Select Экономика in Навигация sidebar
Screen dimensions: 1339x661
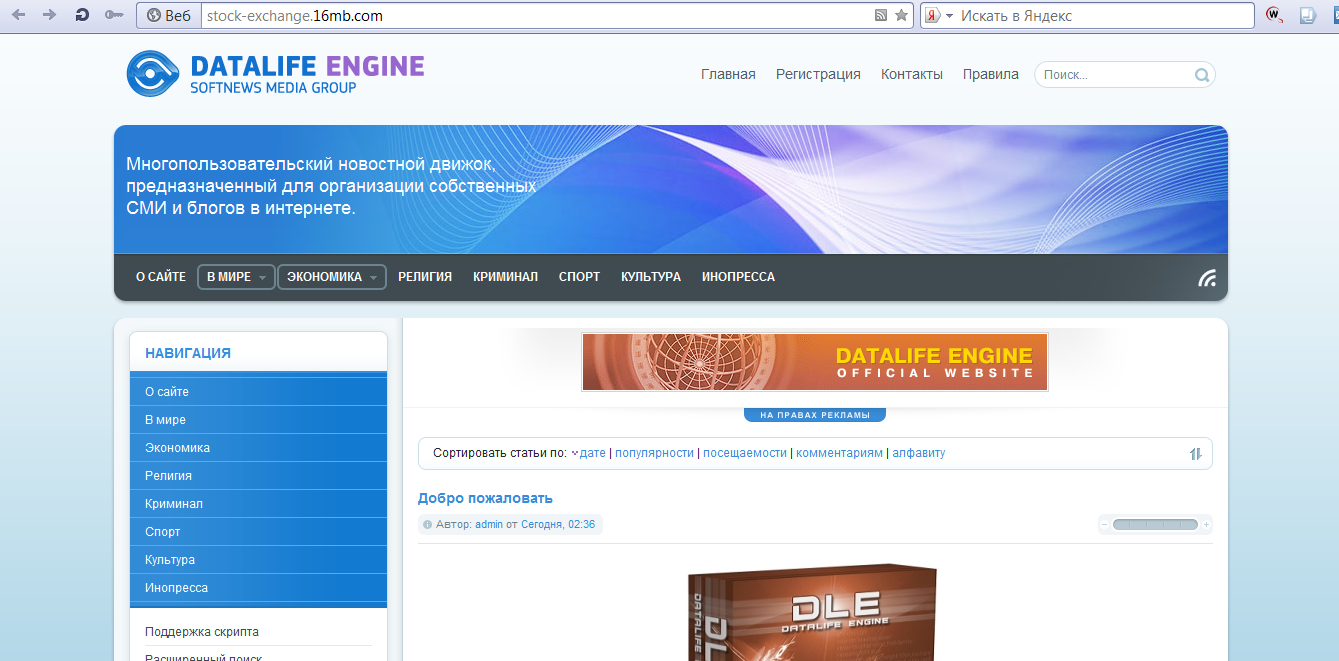point(258,448)
